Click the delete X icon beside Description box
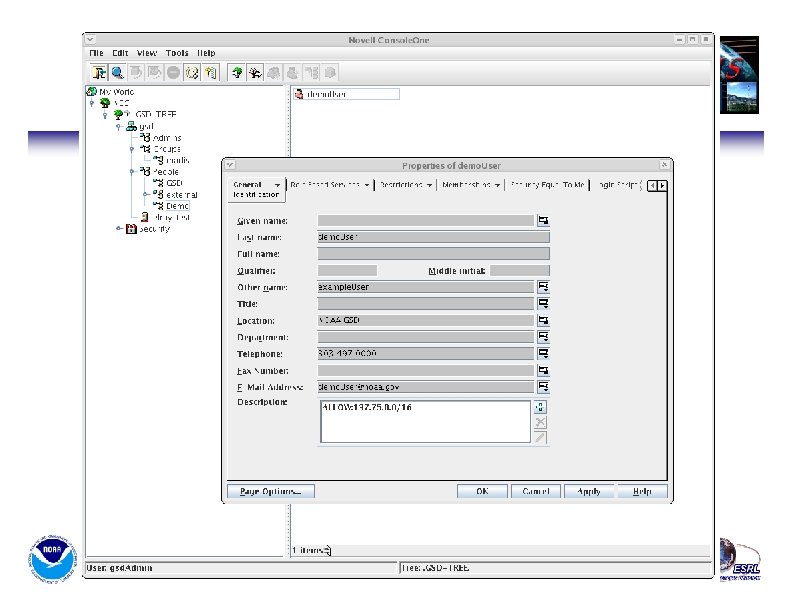The height and width of the screenshot is (612, 792). (540, 422)
